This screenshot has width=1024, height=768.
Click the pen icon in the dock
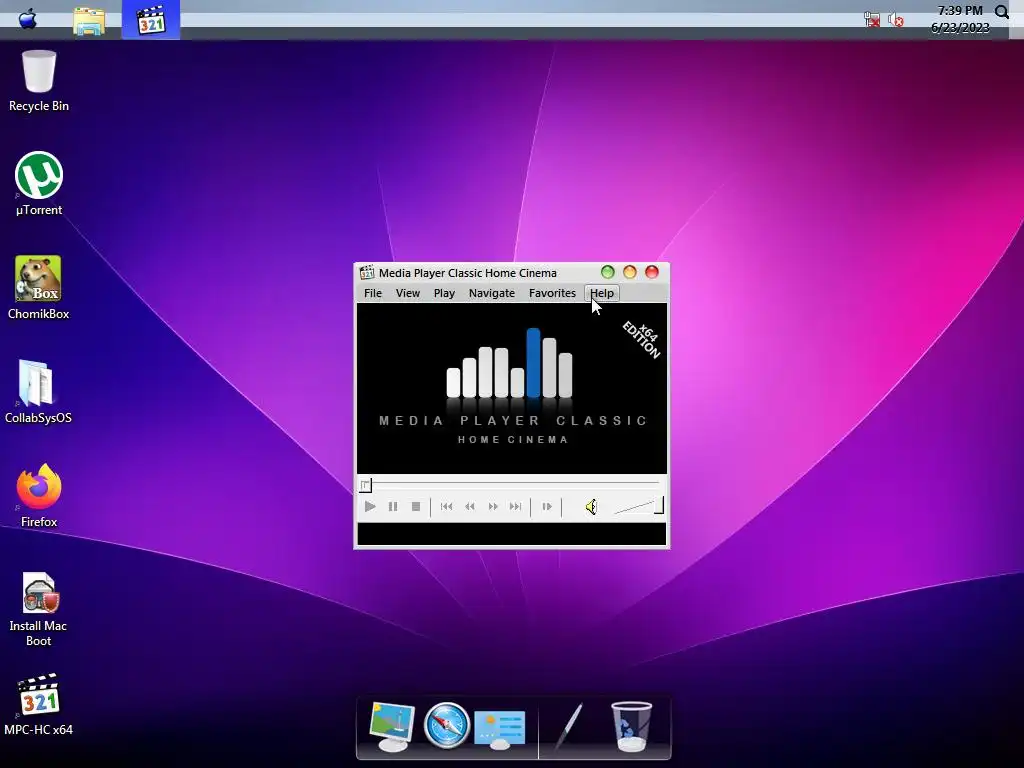[x=568, y=726]
